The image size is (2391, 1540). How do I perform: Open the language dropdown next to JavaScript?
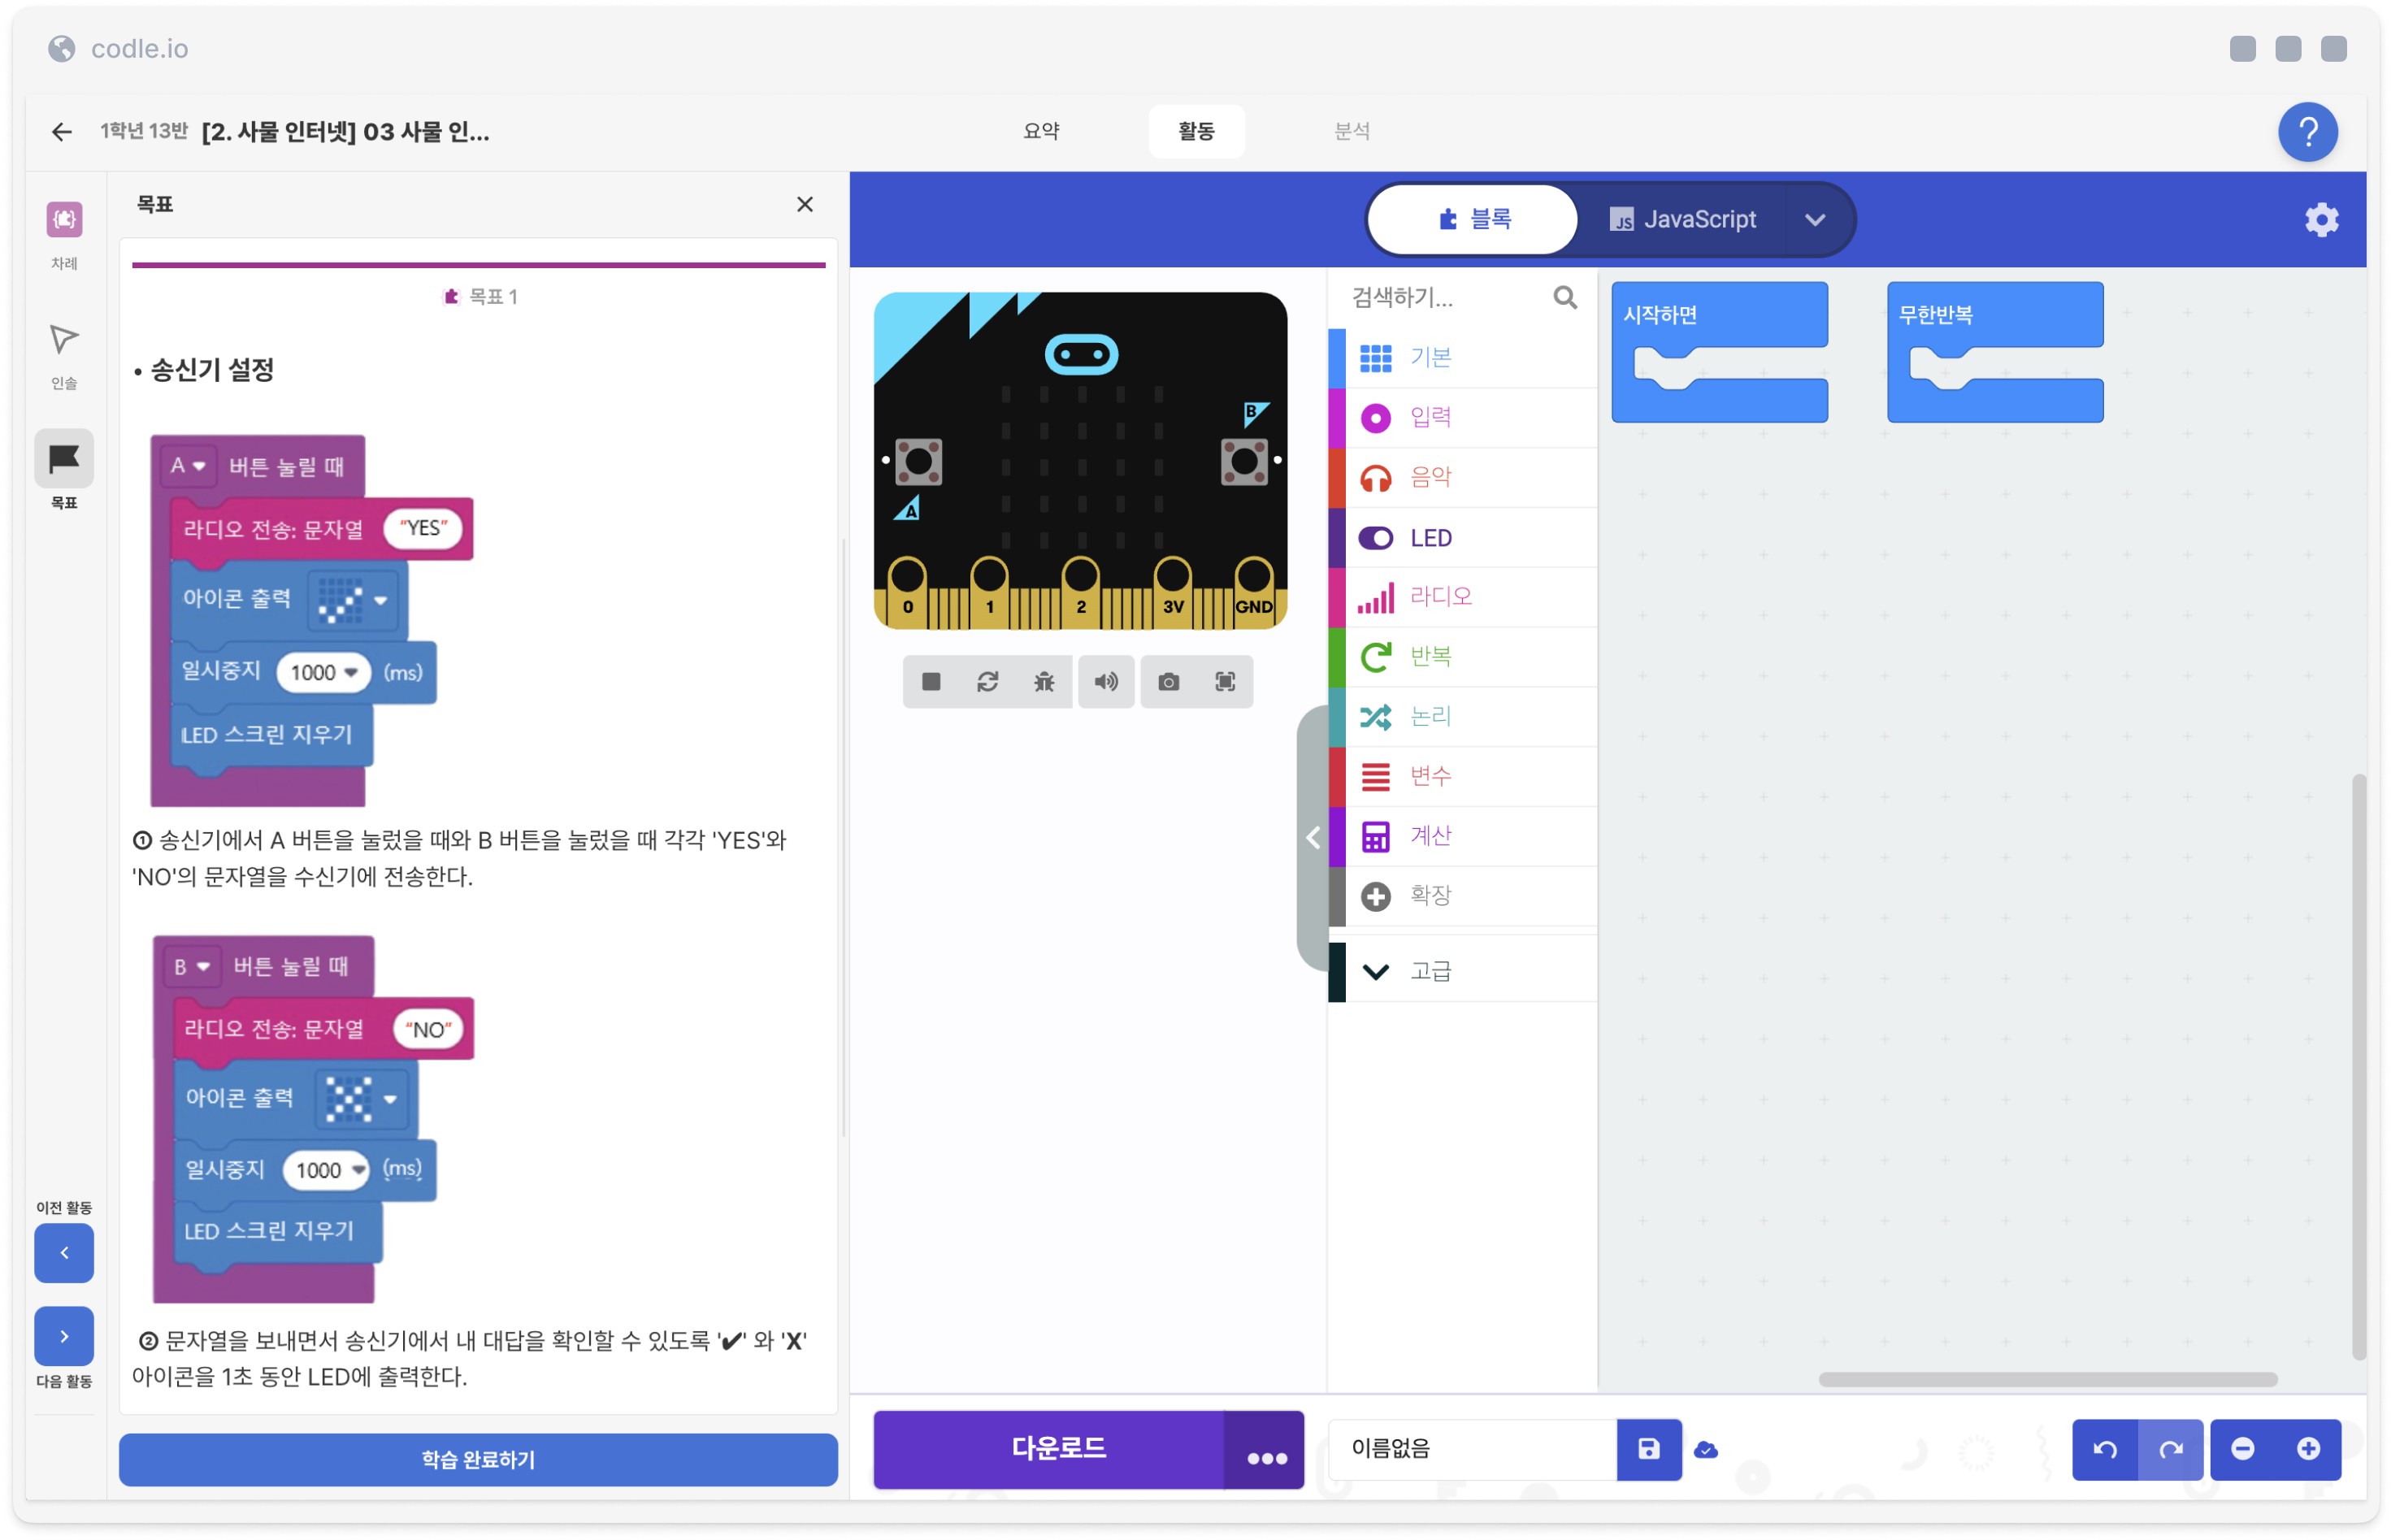point(1815,220)
